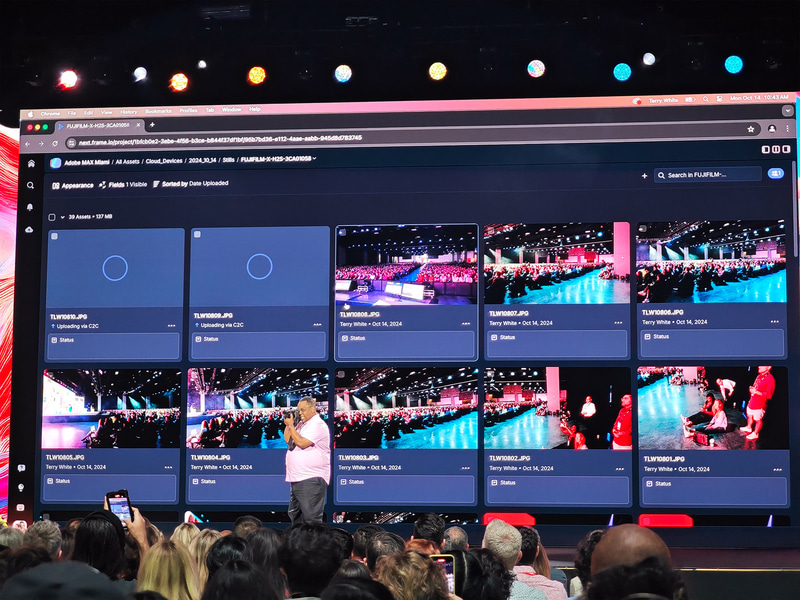
Task: Go to the Stills folder in the breadcrumb
Action: (229, 160)
